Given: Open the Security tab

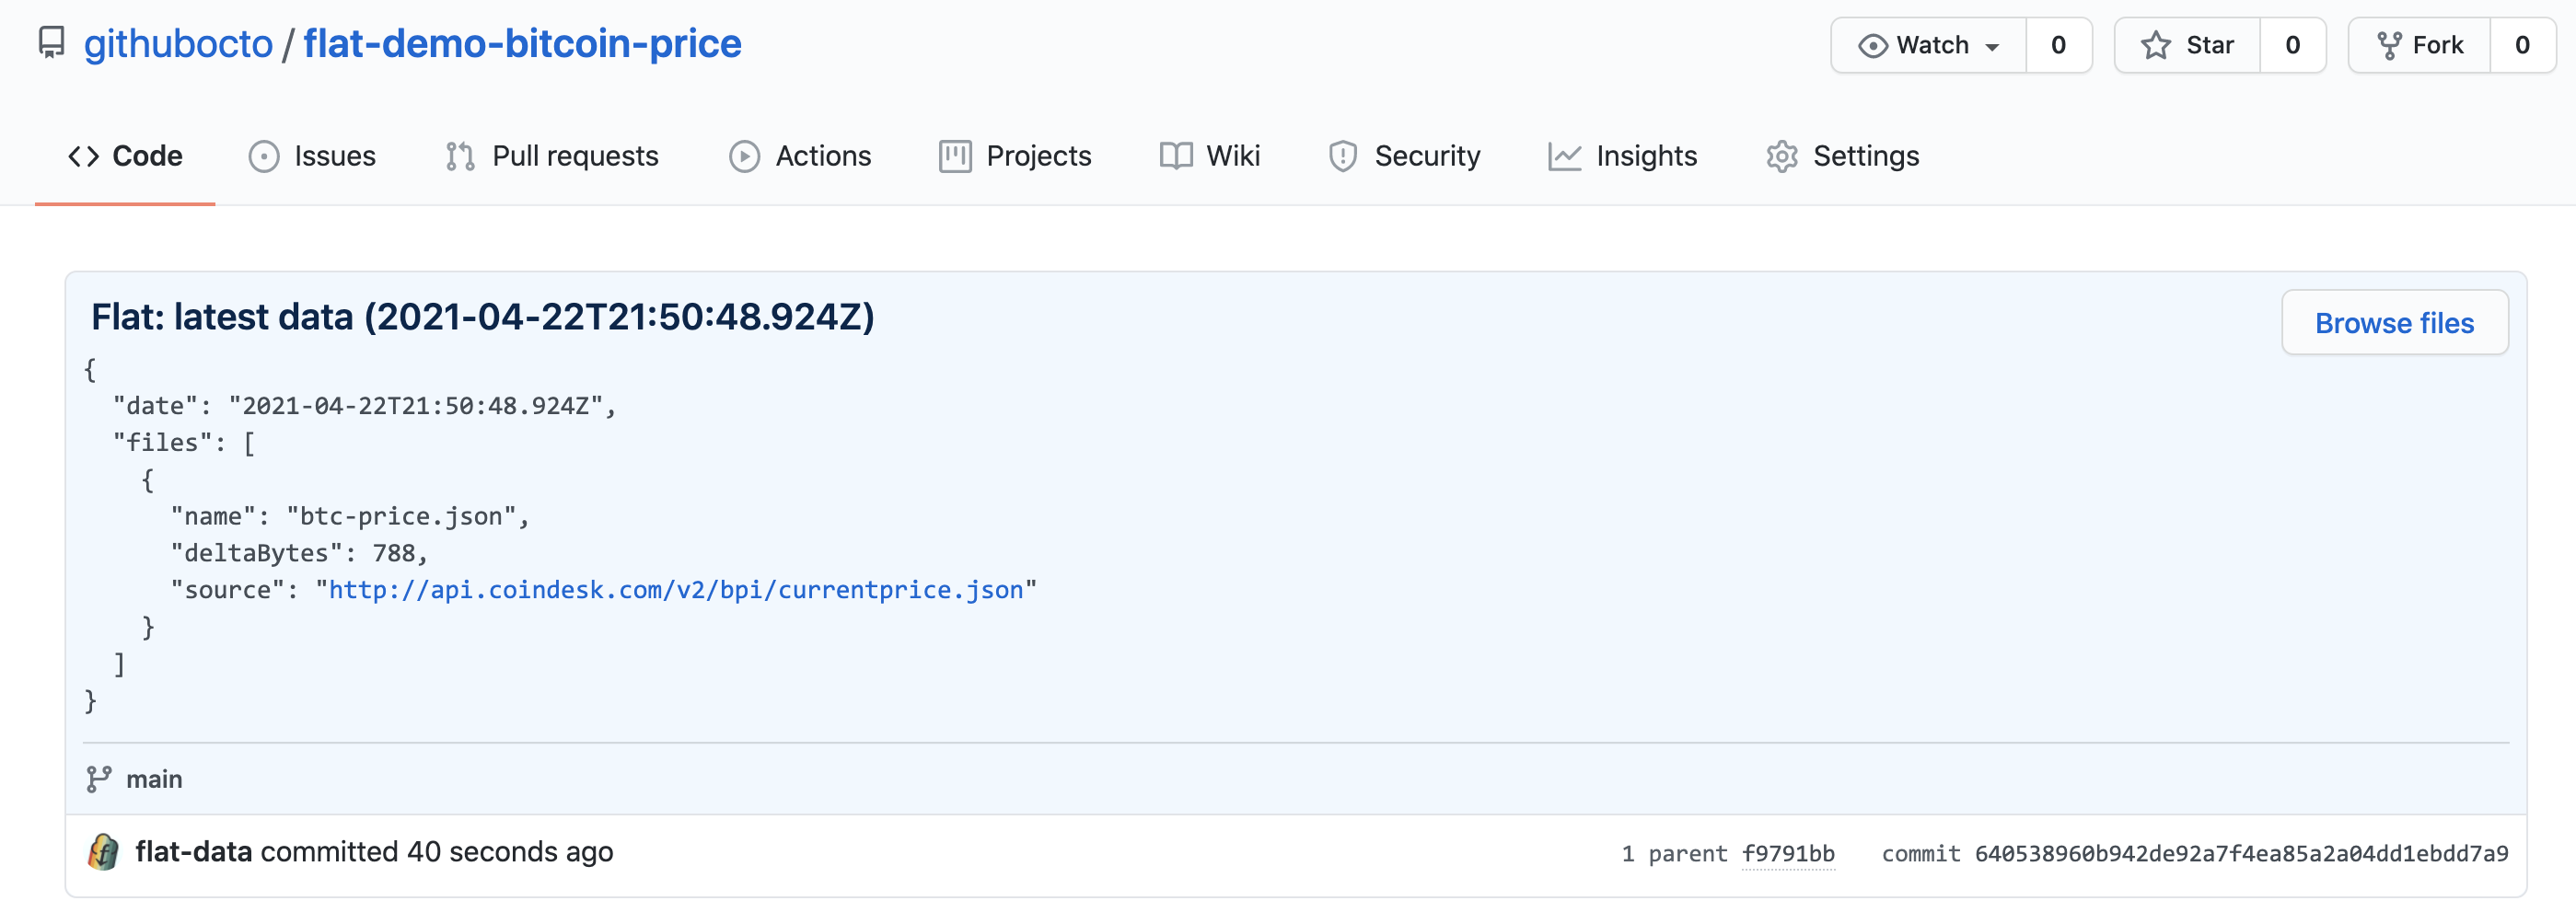Looking at the screenshot, I should tap(1404, 156).
